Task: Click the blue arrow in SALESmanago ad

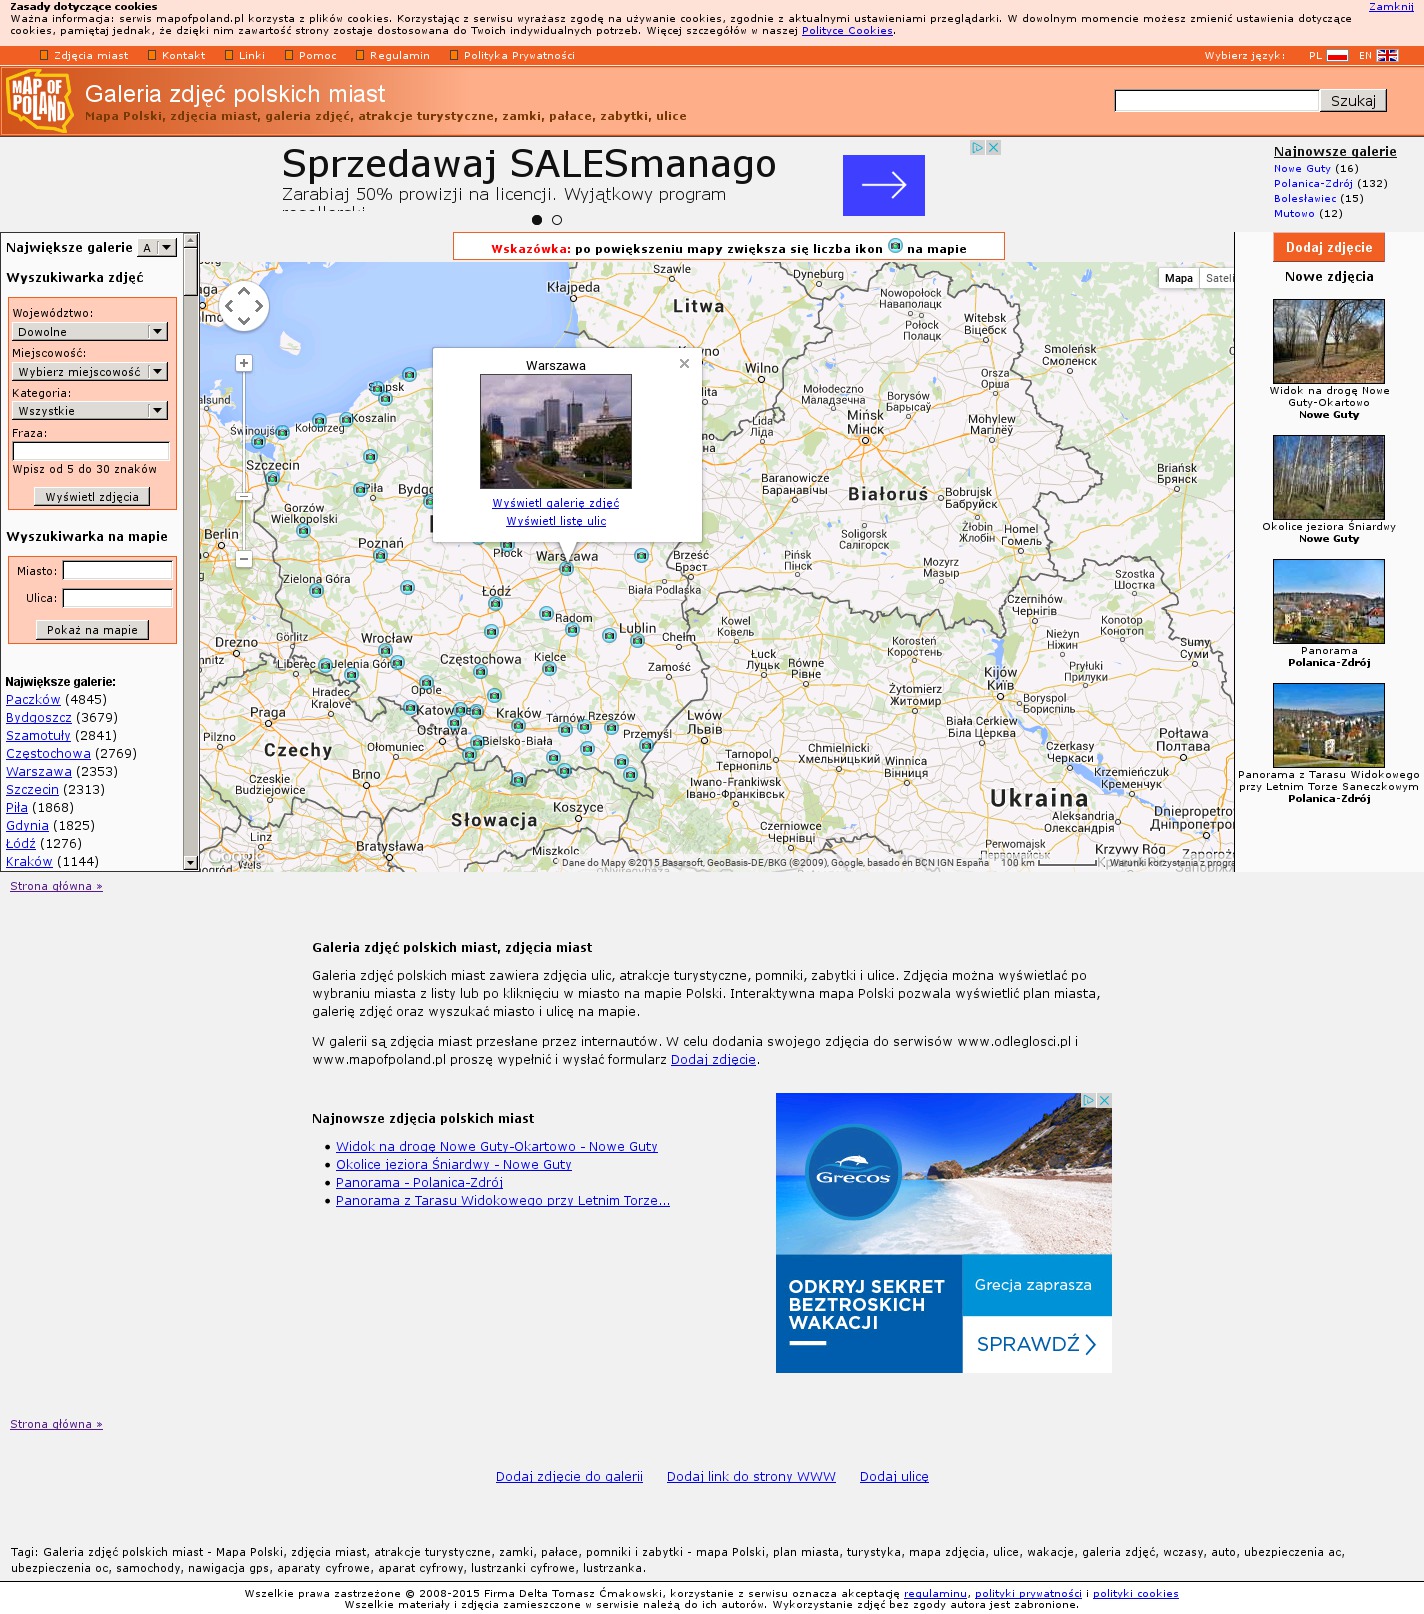Action: [x=883, y=185]
